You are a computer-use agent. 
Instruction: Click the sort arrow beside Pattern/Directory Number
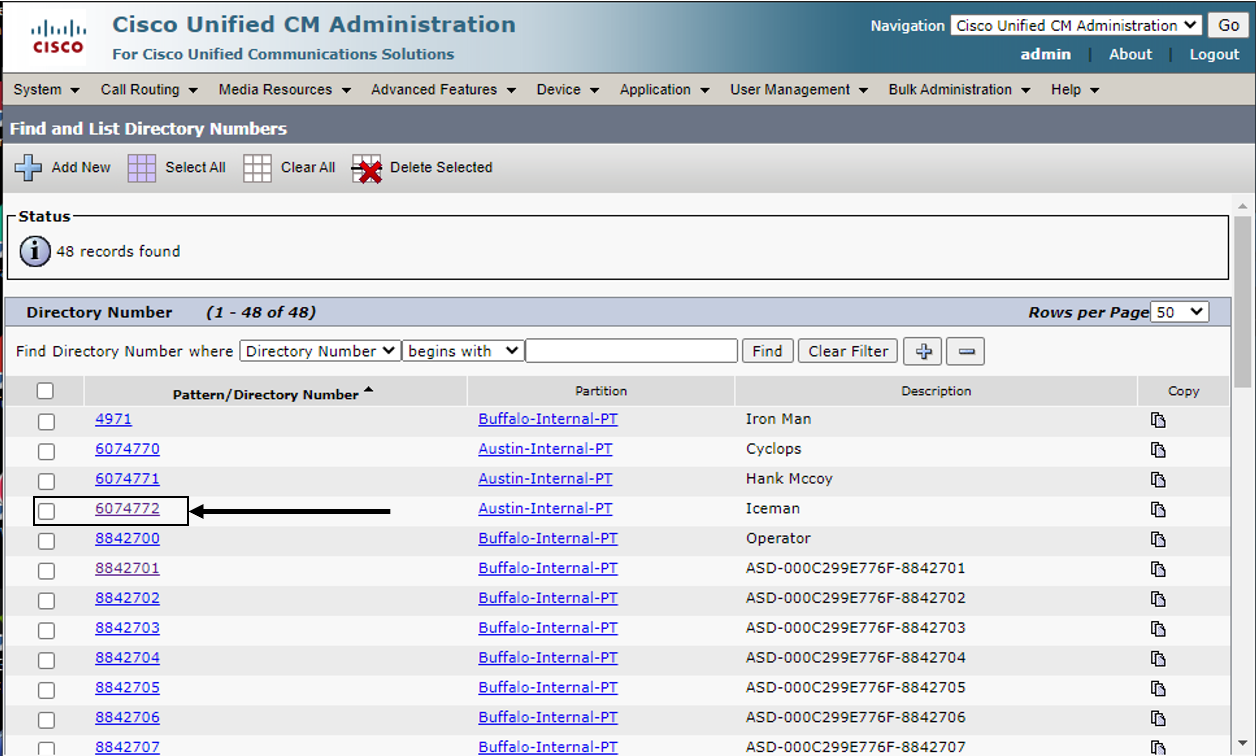pos(368,390)
